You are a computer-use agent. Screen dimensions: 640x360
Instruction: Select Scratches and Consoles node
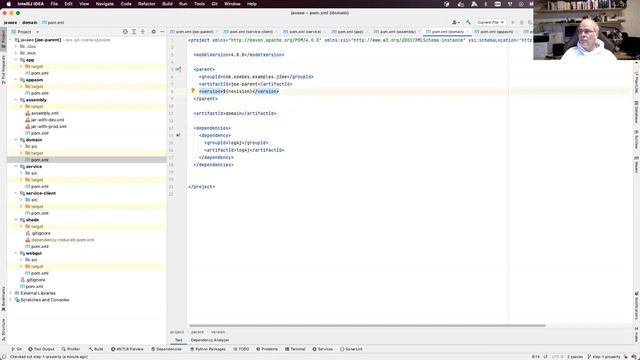tap(44, 300)
